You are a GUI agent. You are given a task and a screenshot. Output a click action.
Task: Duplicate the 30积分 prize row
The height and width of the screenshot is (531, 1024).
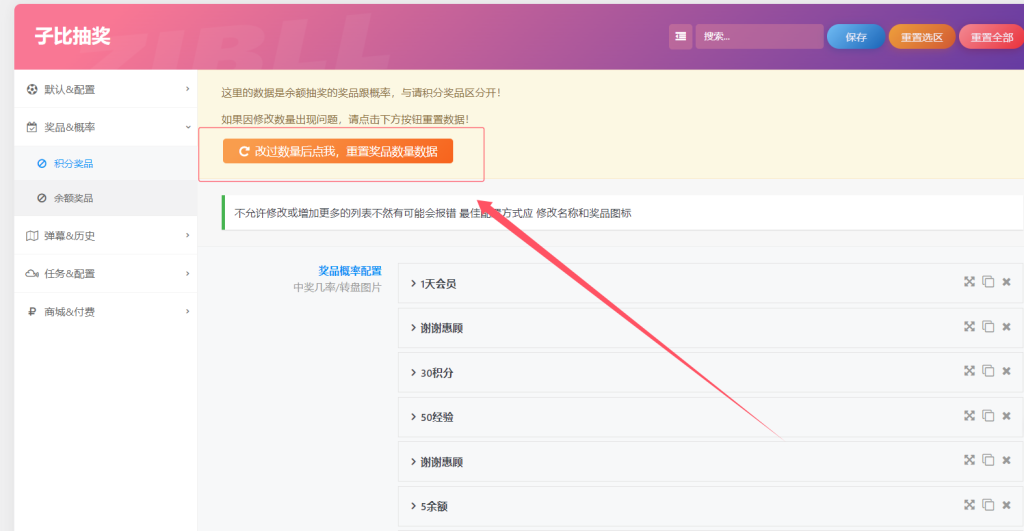pos(988,370)
